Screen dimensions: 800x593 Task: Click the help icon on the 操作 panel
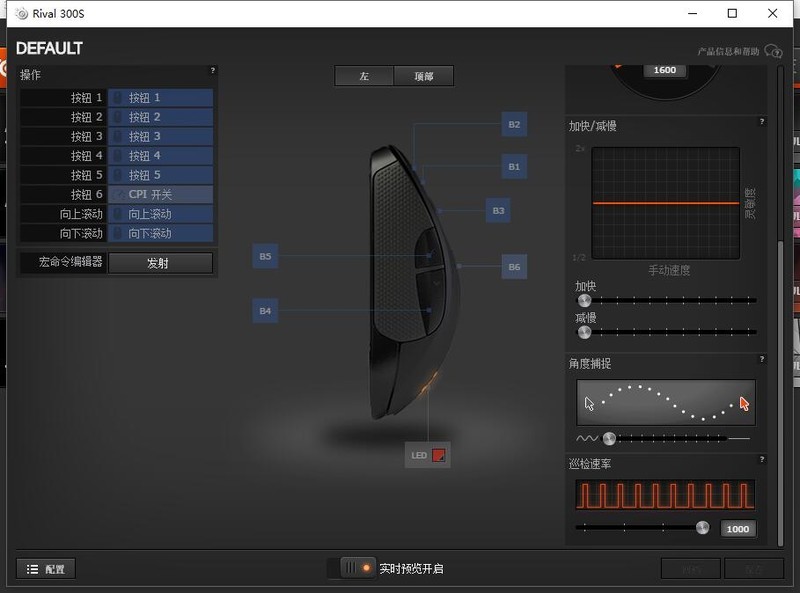(x=211, y=71)
